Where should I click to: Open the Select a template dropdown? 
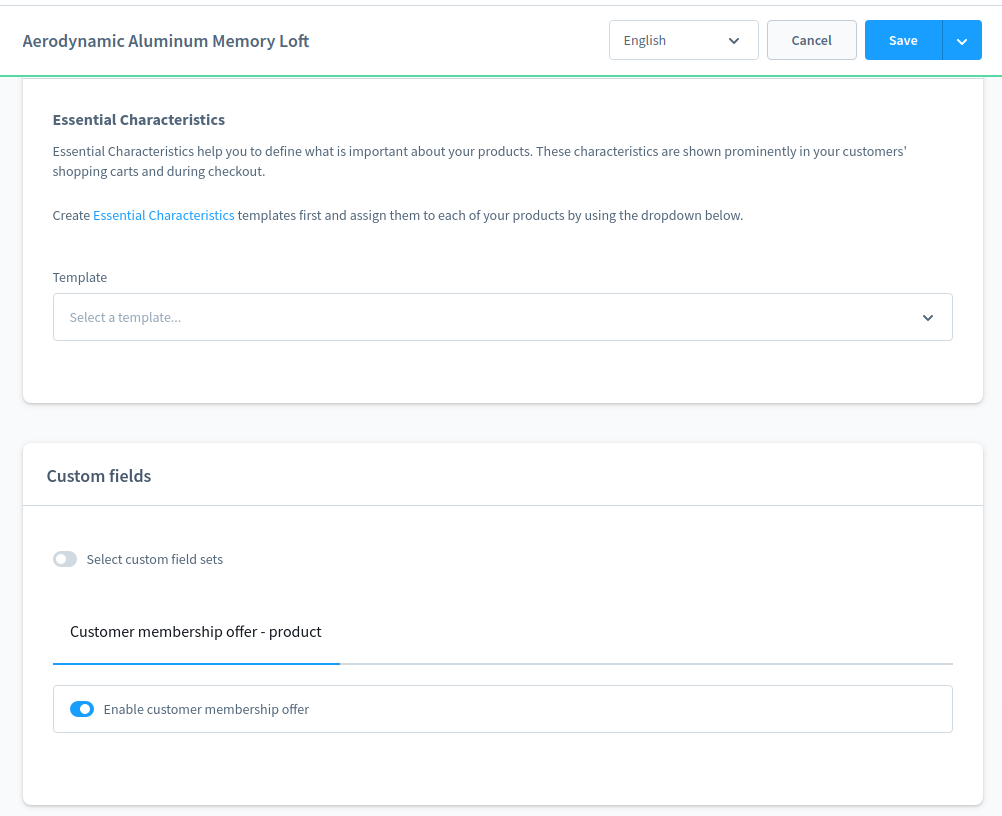click(x=502, y=317)
